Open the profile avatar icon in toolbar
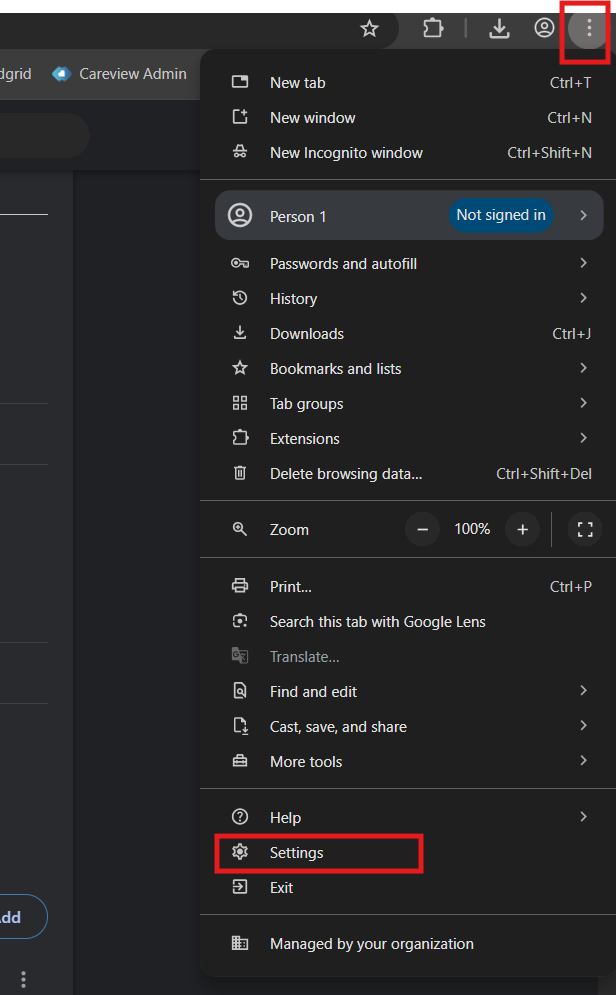The image size is (616, 995). coord(544,29)
